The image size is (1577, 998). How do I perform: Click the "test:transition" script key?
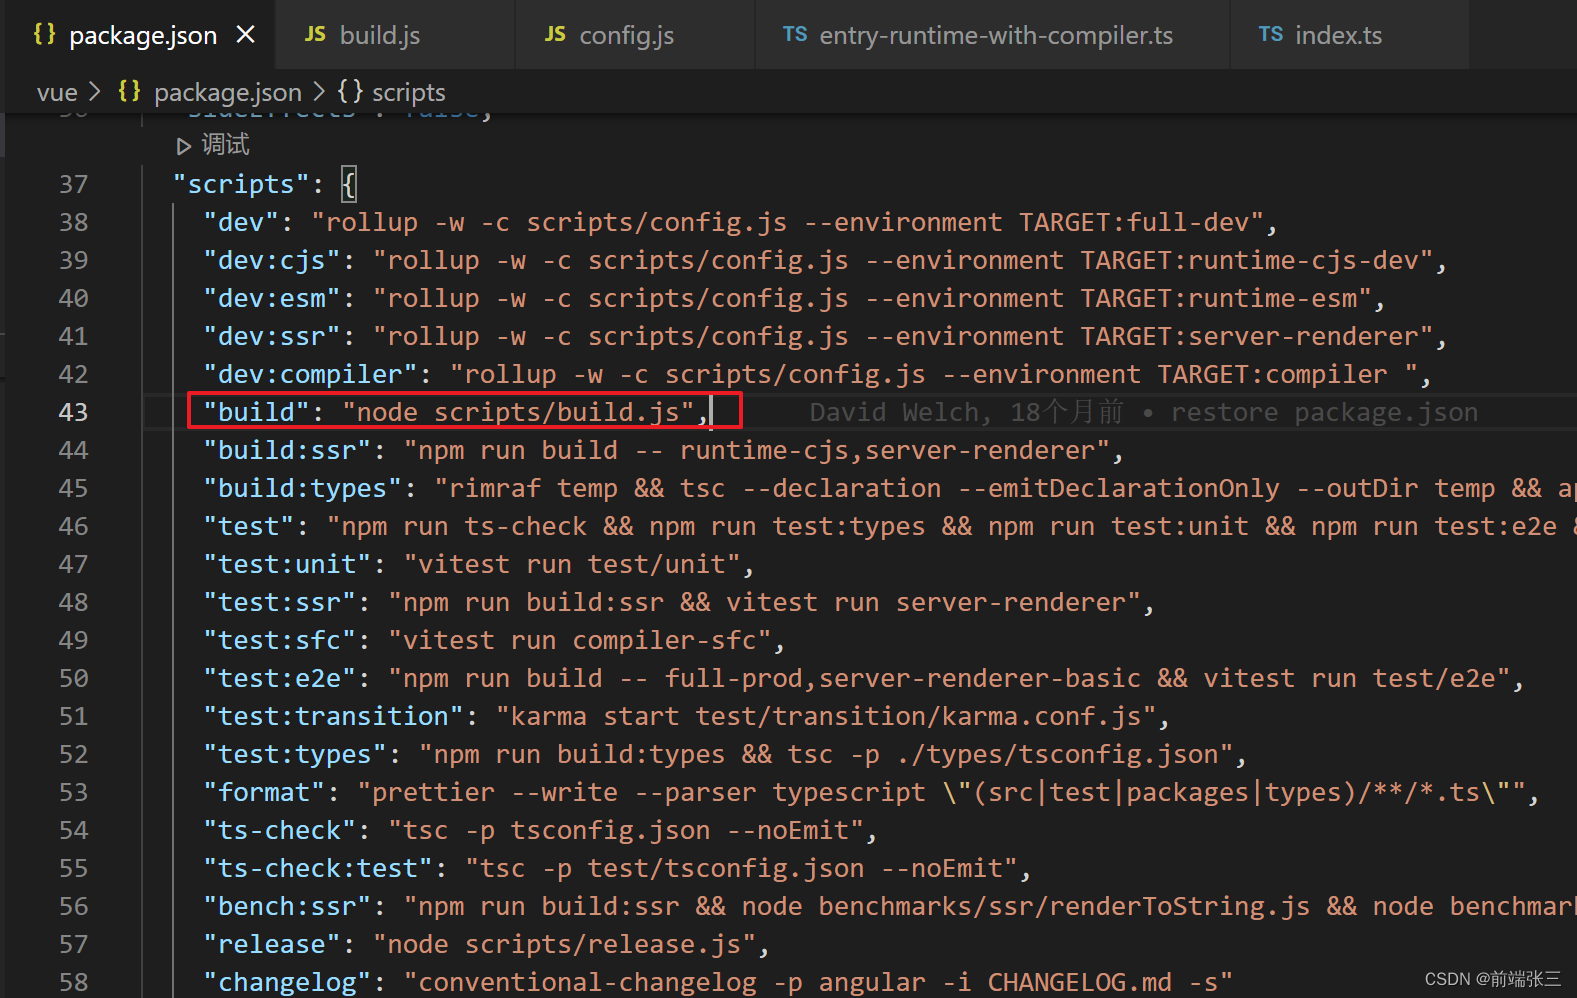[x=334, y=716]
